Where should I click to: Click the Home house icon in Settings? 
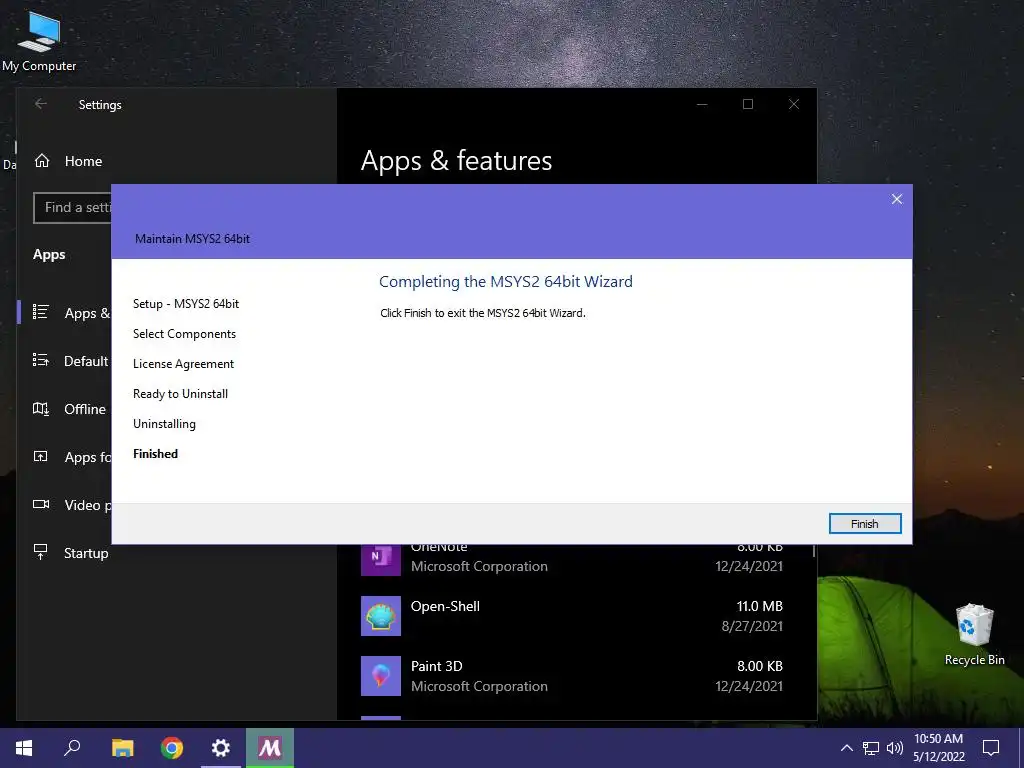[42, 161]
